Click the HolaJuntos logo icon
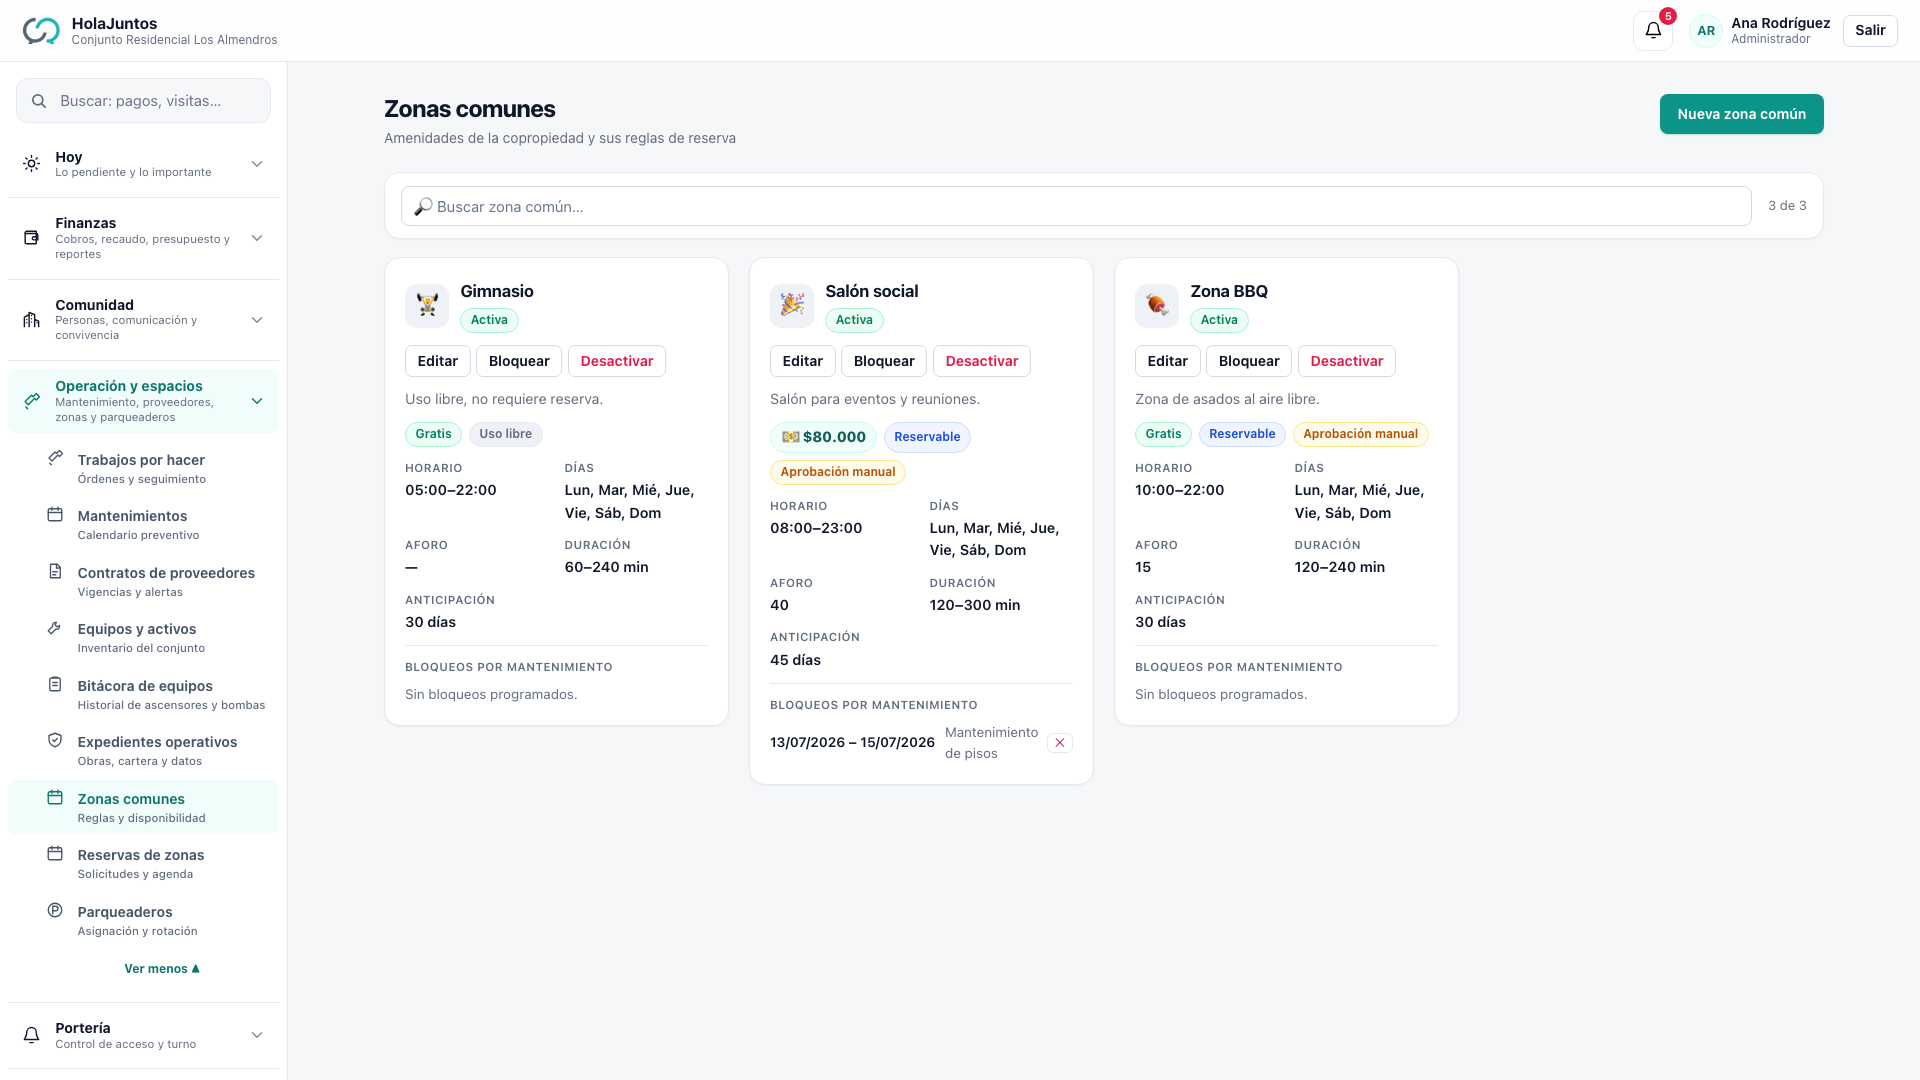The width and height of the screenshot is (1920, 1080). click(x=41, y=31)
